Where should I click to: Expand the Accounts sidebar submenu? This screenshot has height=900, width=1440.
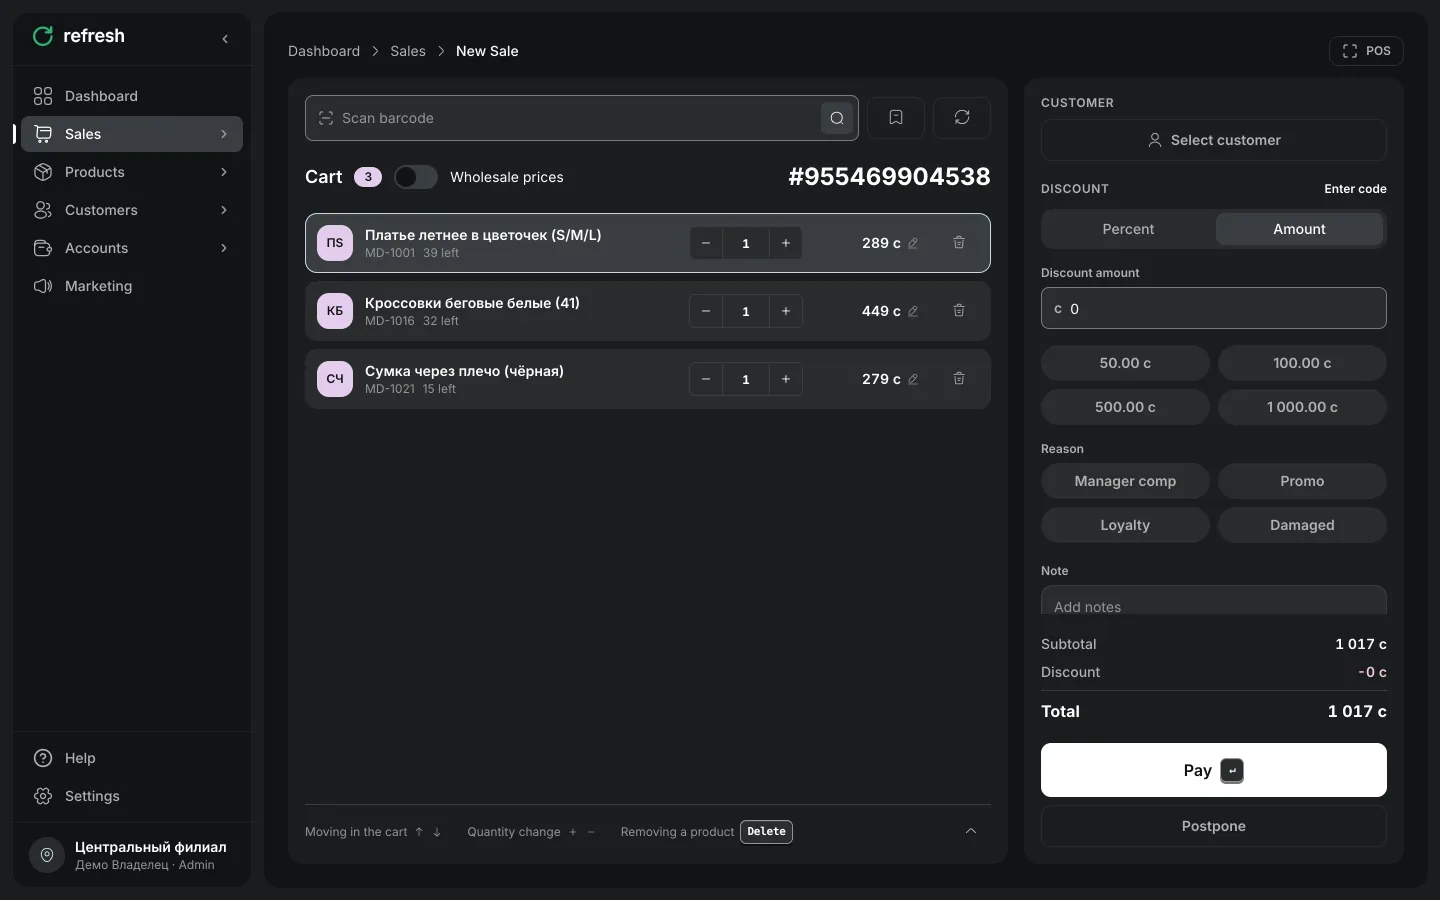[x=224, y=248]
